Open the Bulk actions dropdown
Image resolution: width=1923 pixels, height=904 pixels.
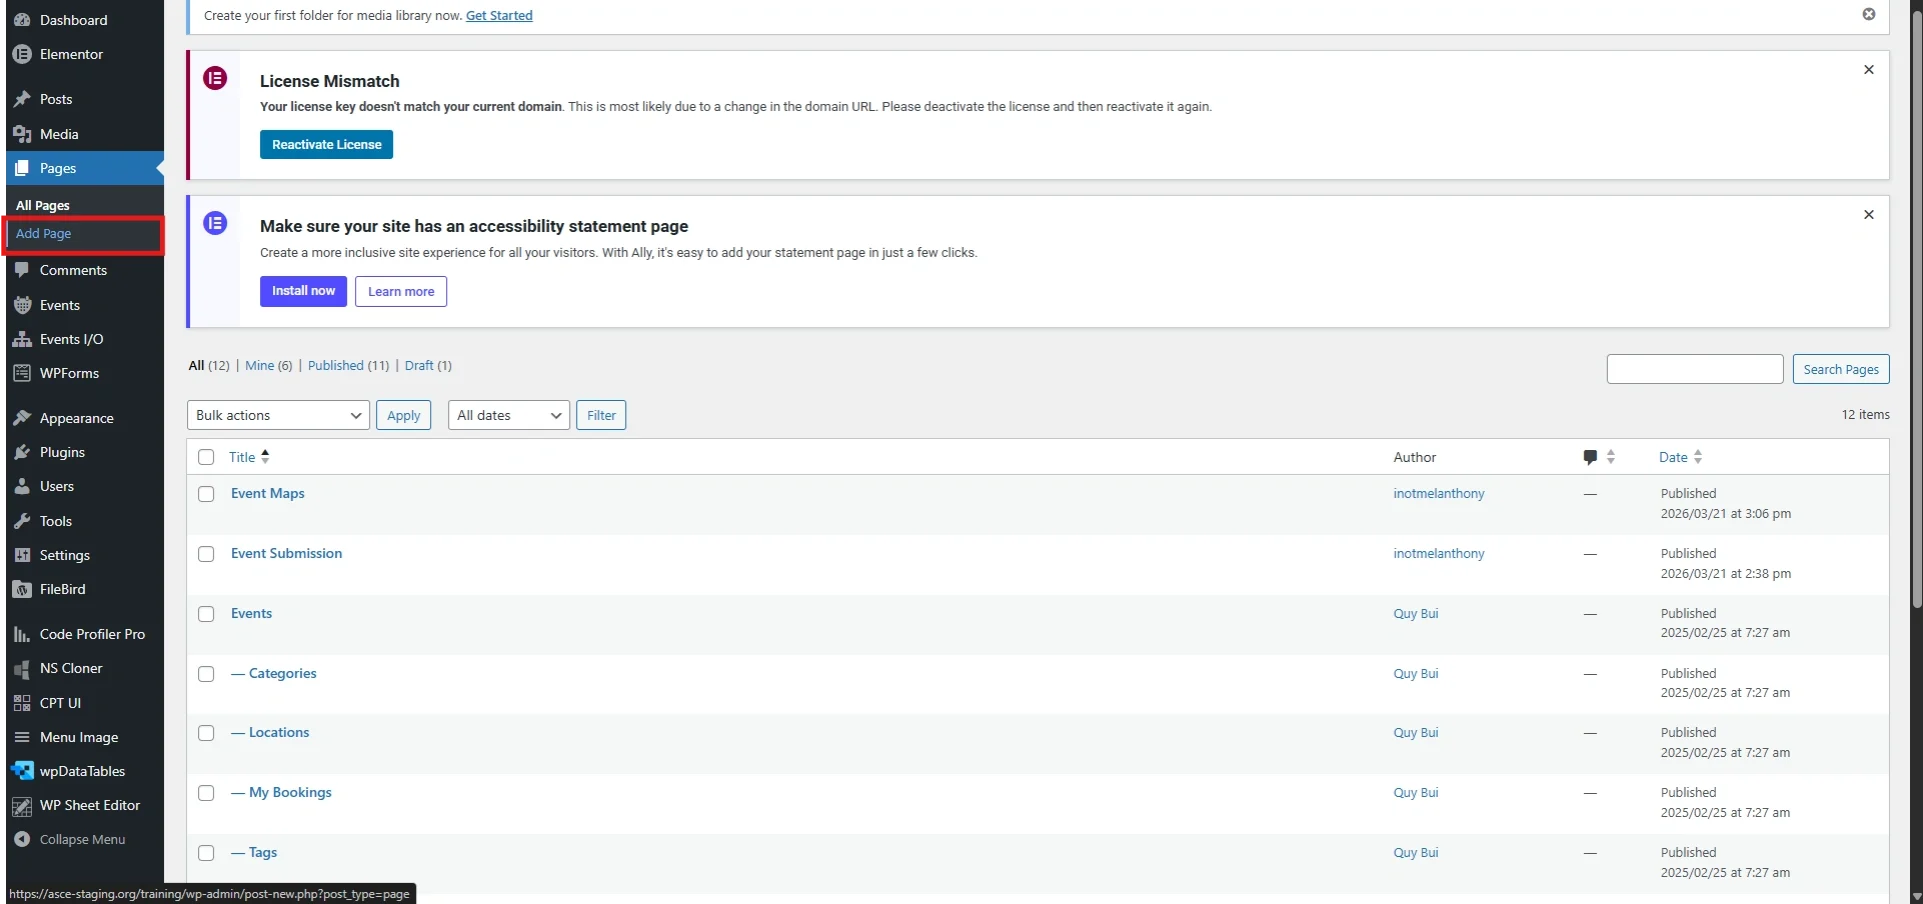[278, 415]
